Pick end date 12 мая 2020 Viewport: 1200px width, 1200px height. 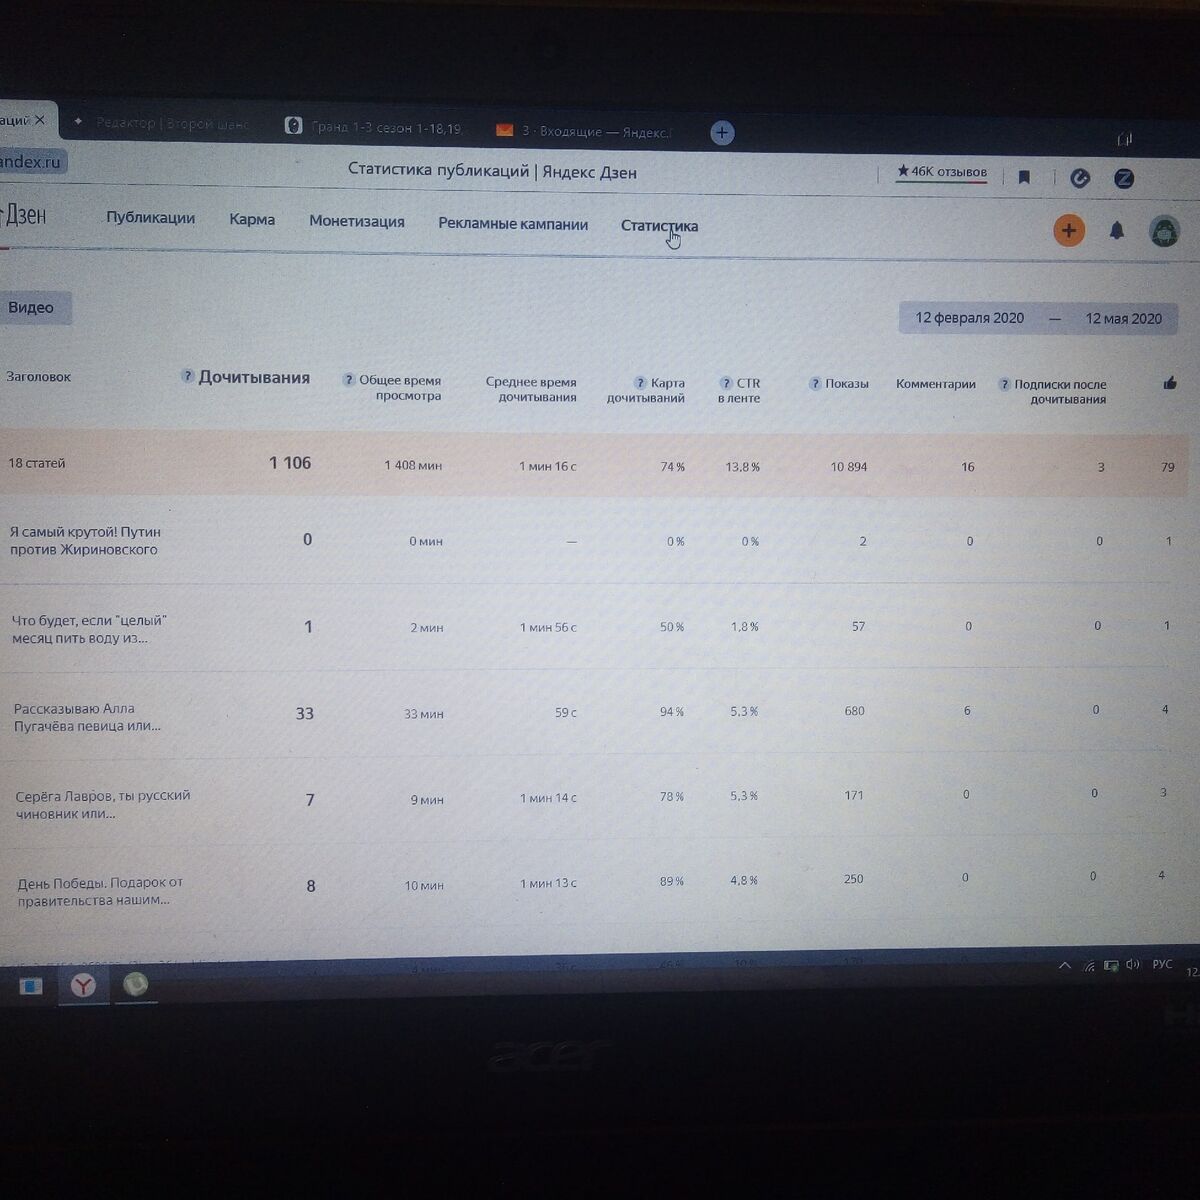[x=1123, y=319]
